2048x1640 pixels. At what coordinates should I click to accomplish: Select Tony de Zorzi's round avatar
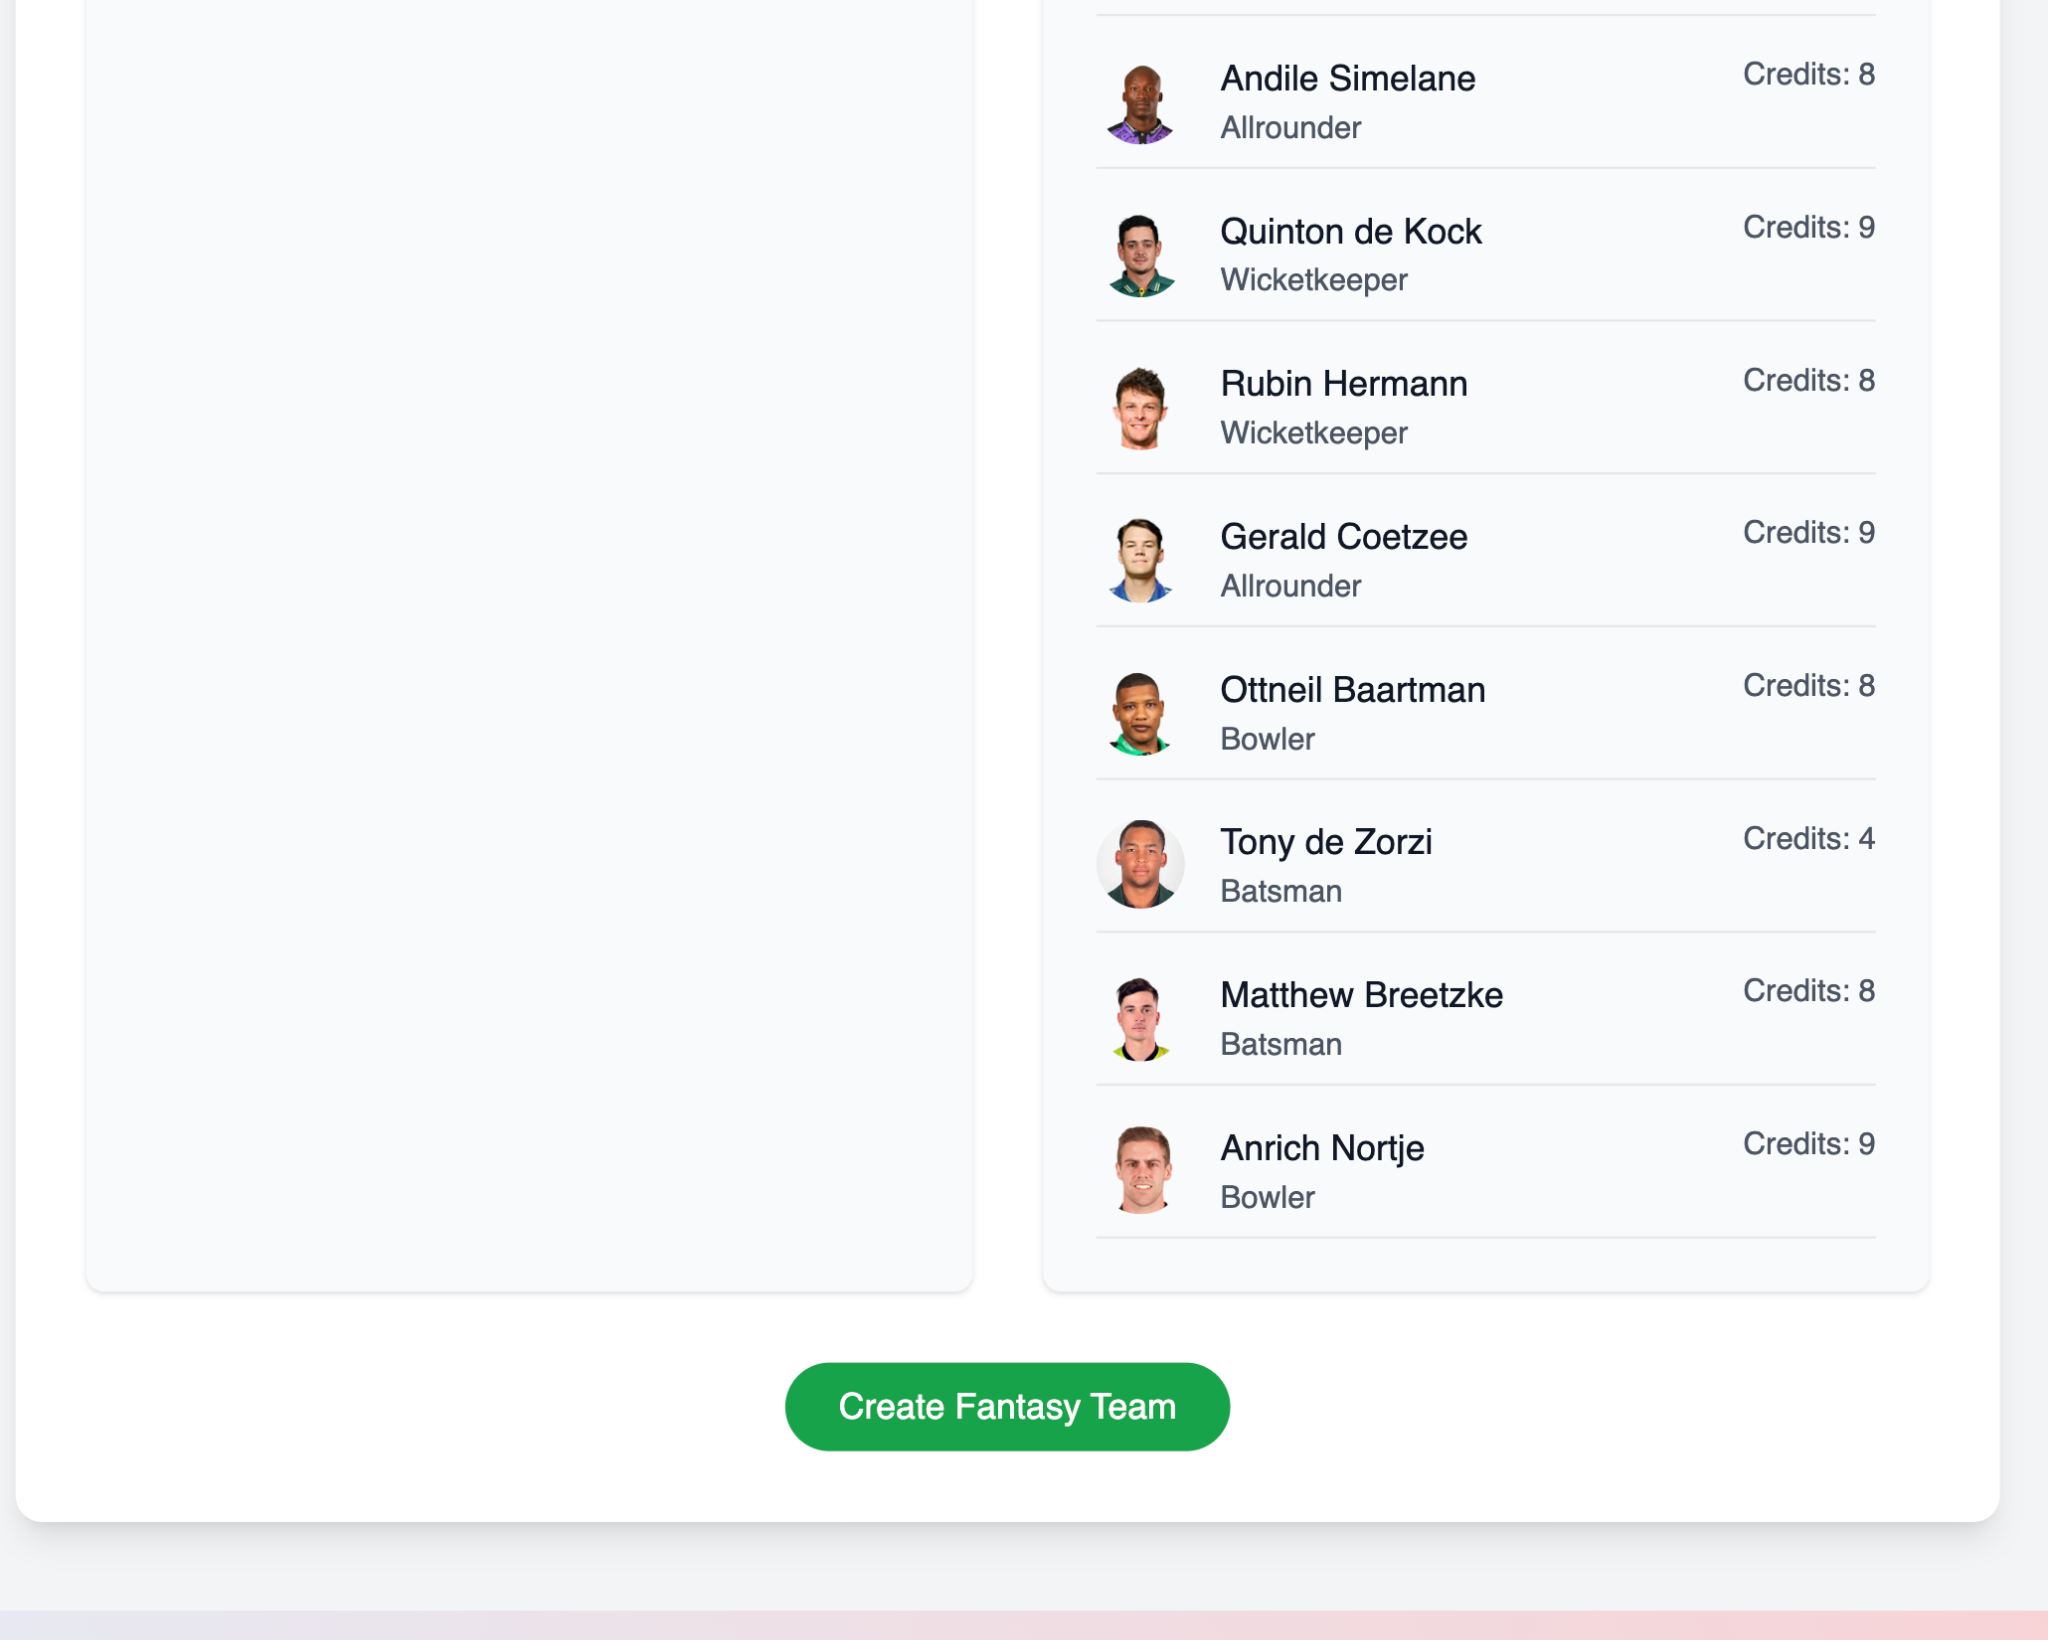pos(1140,865)
